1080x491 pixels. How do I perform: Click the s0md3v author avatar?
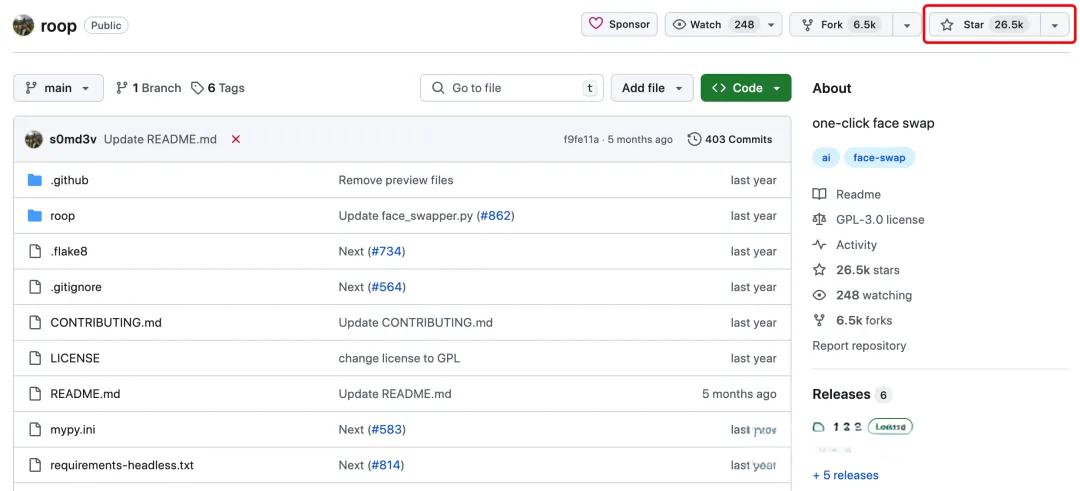[34, 139]
